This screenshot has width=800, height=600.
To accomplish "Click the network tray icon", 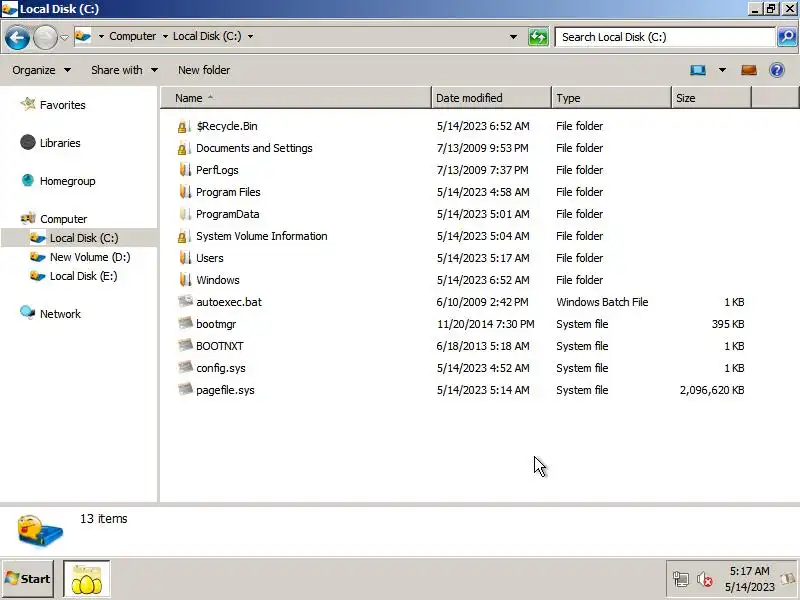I will tap(681, 579).
